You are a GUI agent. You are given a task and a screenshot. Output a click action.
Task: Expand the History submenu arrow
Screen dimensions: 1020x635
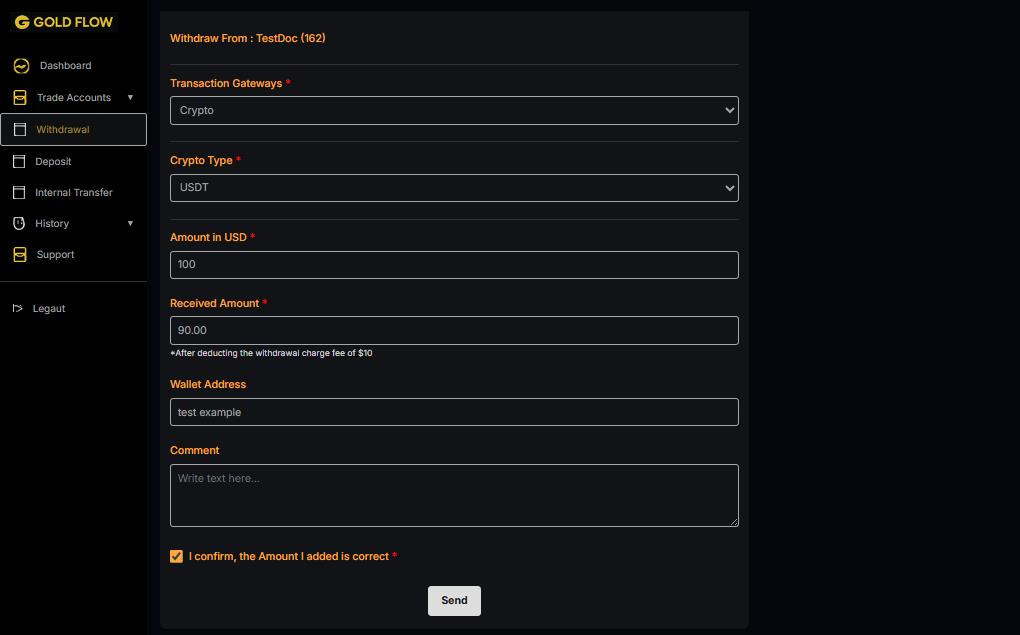[130, 224]
